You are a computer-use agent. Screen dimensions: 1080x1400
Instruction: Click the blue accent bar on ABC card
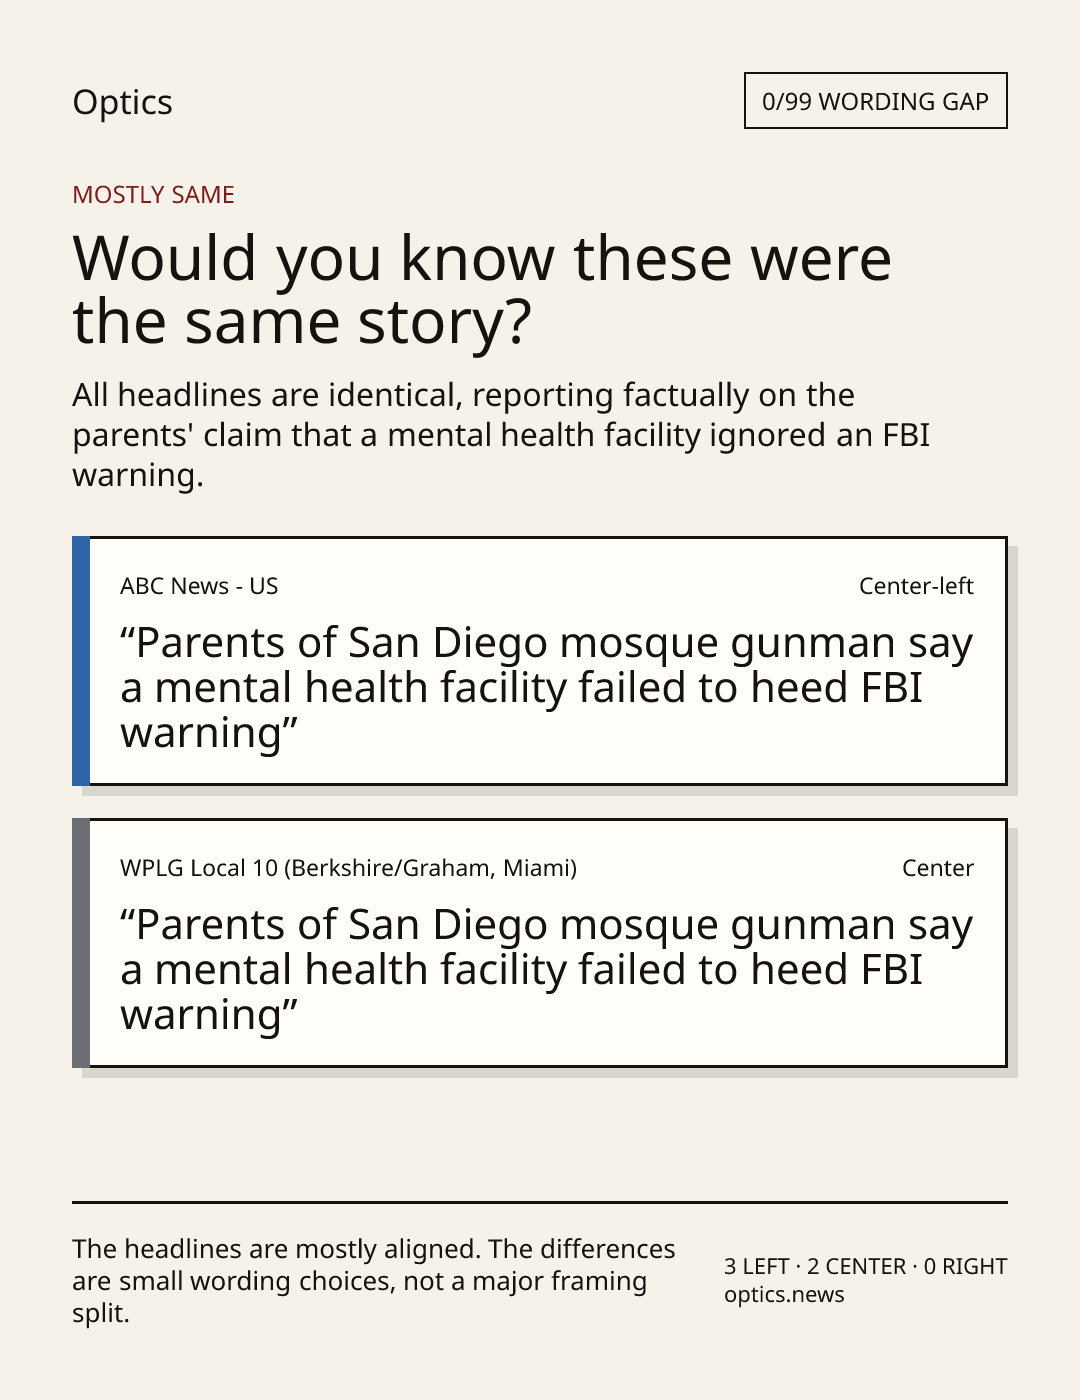click(81, 661)
